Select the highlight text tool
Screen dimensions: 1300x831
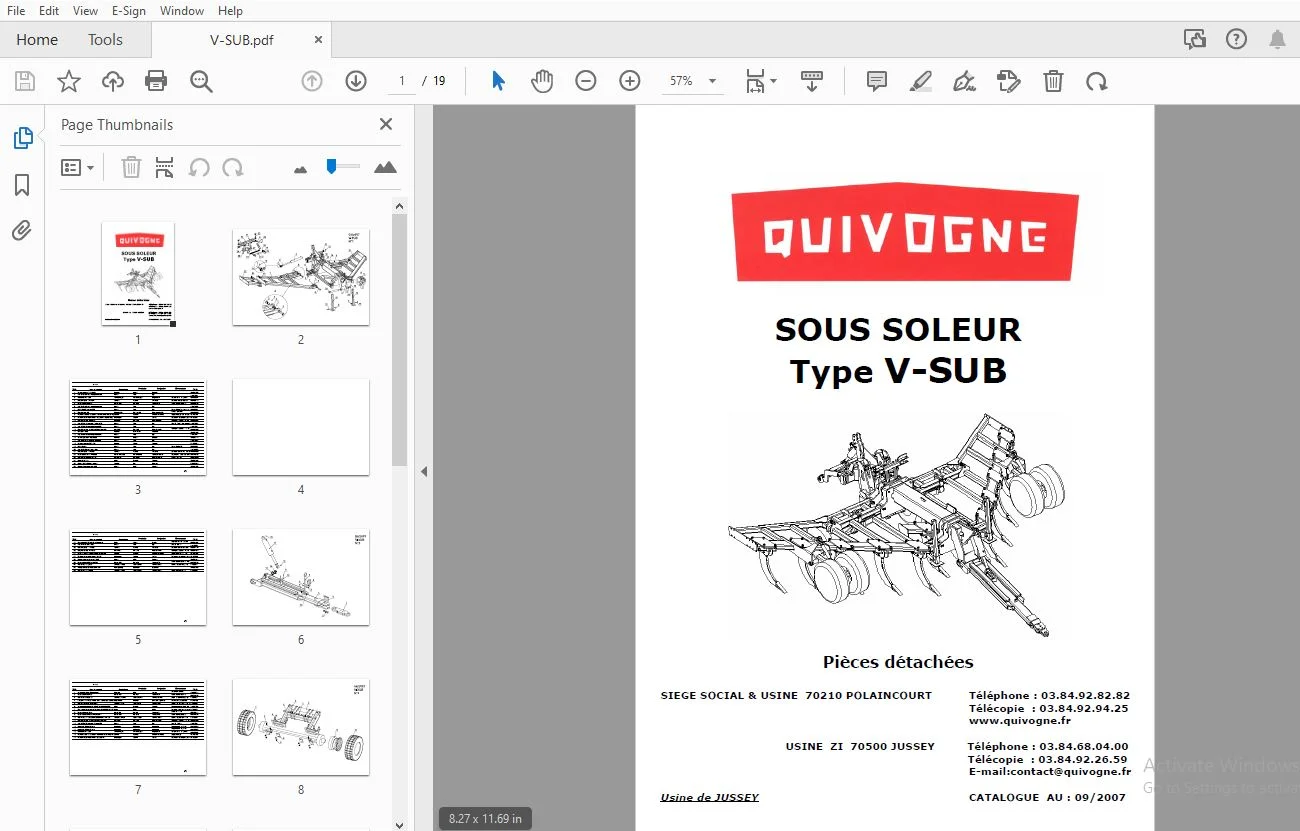click(x=921, y=81)
